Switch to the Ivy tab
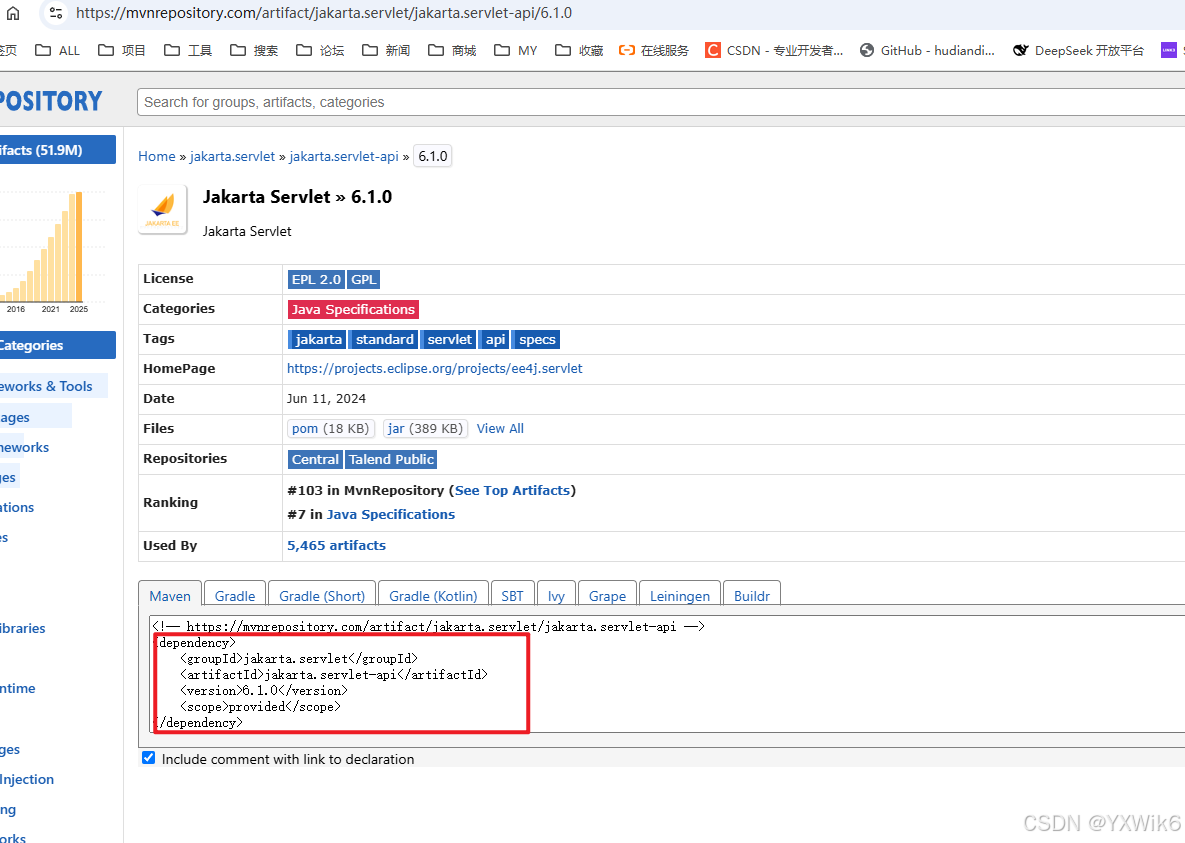Screen dimensions: 1185x843 pos(556,596)
